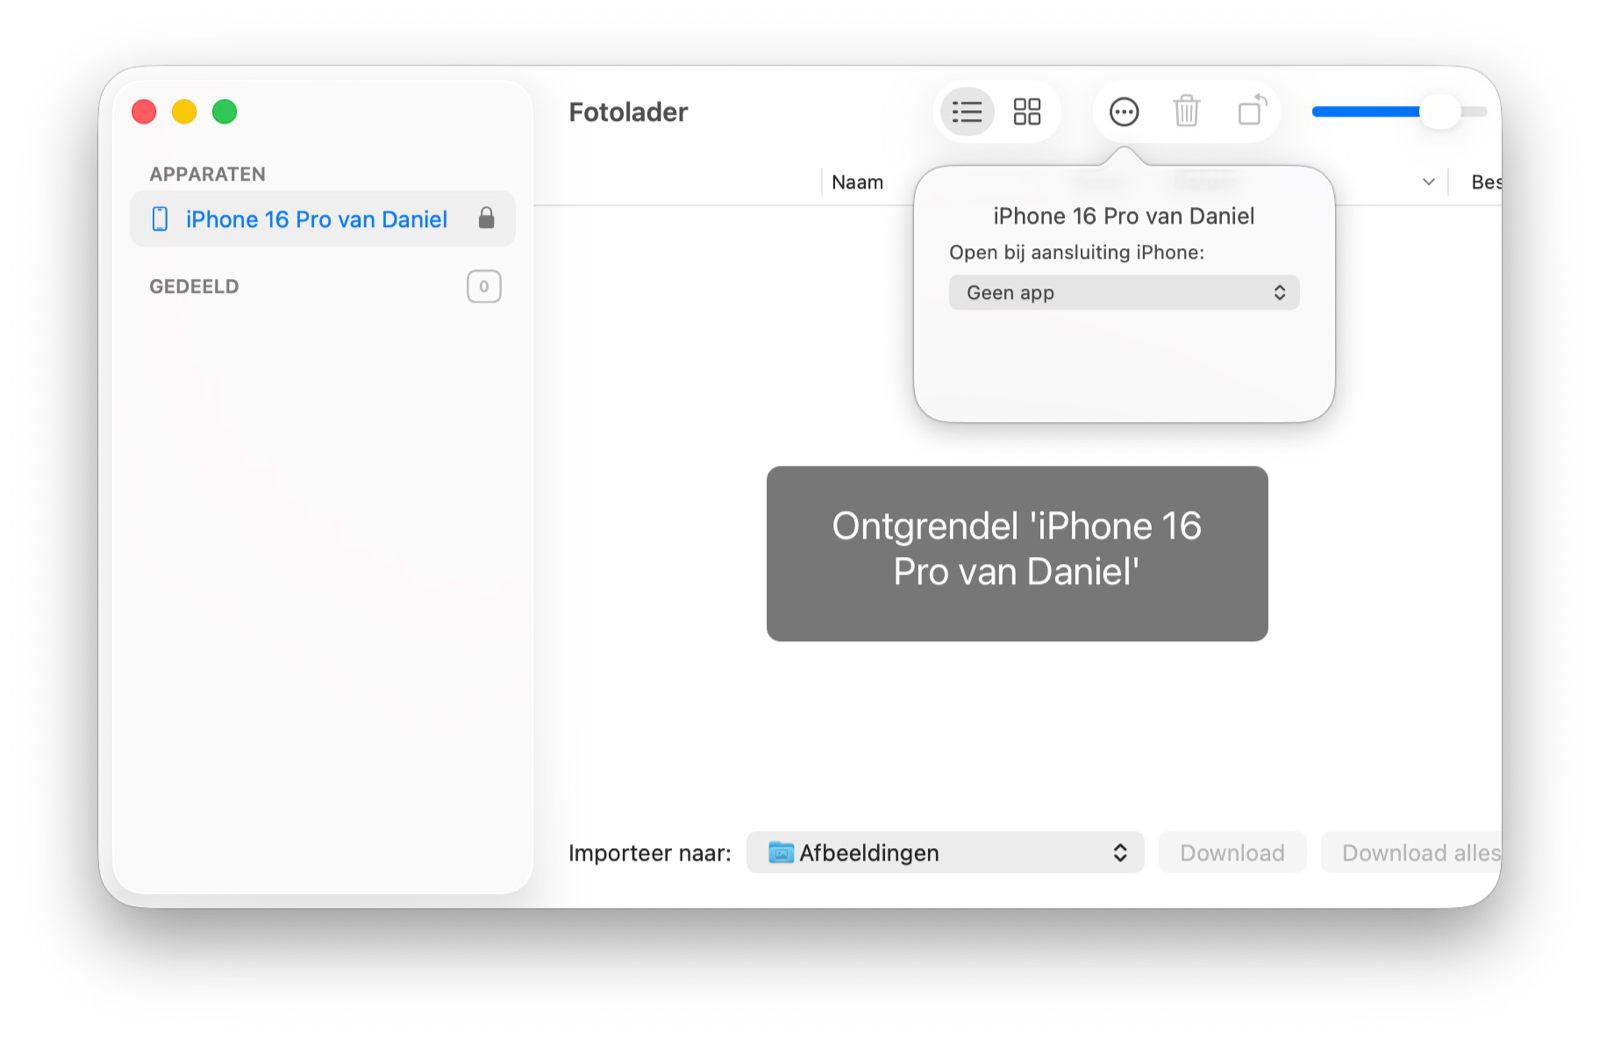The width and height of the screenshot is (1600, 1038).
Task: Click the trash delete icon
Action: (1187, 111)
